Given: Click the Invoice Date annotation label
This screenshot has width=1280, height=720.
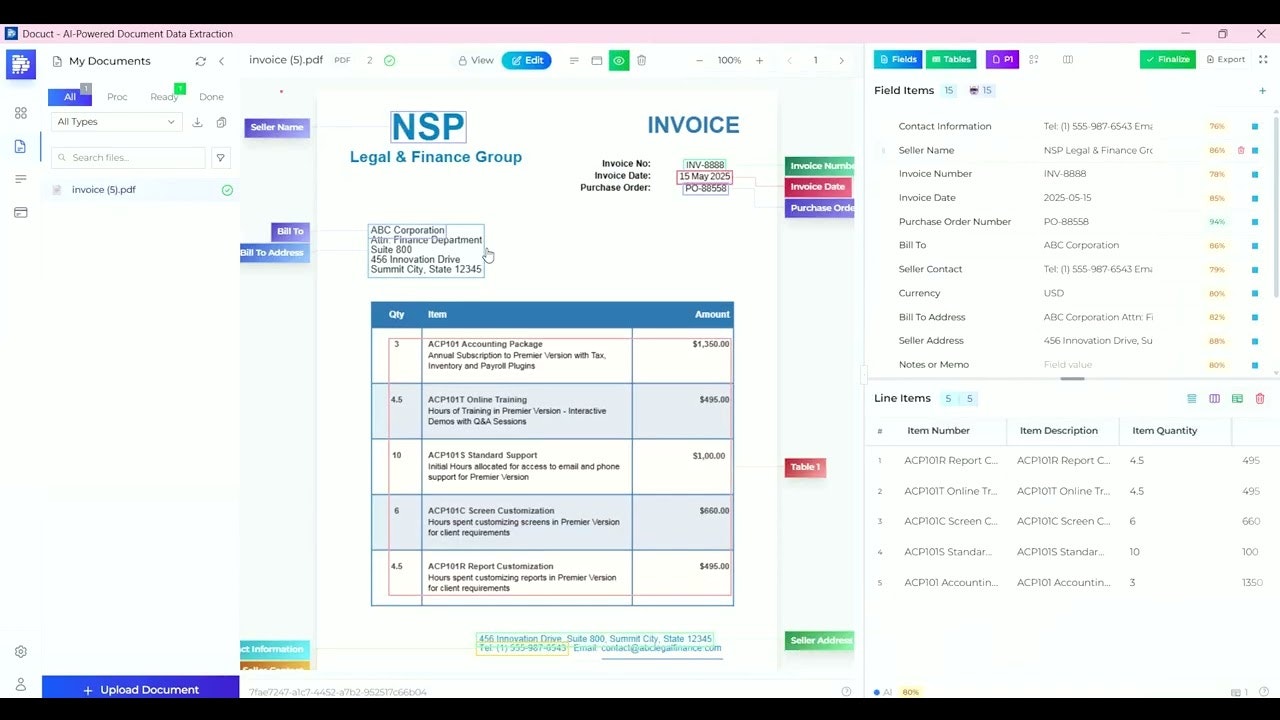Looking at the screenshot, I should pos(817,187).
